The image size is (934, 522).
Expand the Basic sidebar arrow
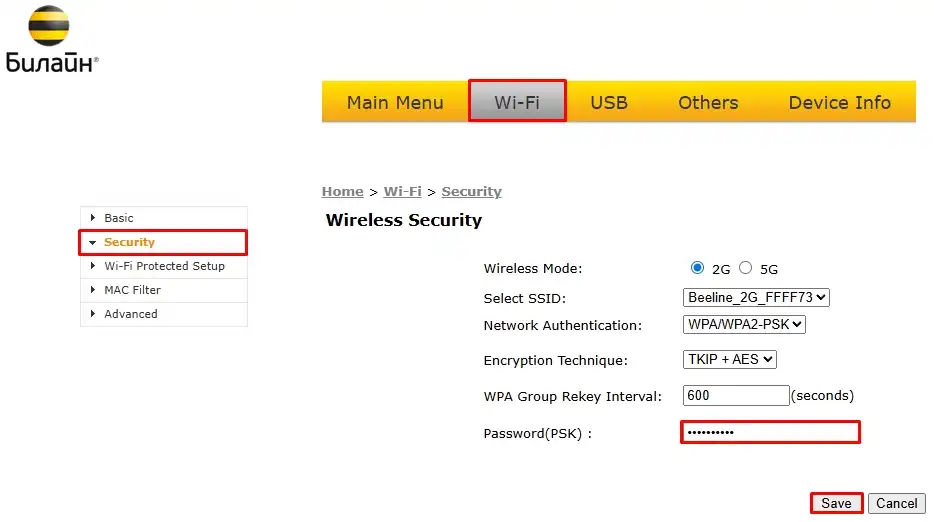93,218
